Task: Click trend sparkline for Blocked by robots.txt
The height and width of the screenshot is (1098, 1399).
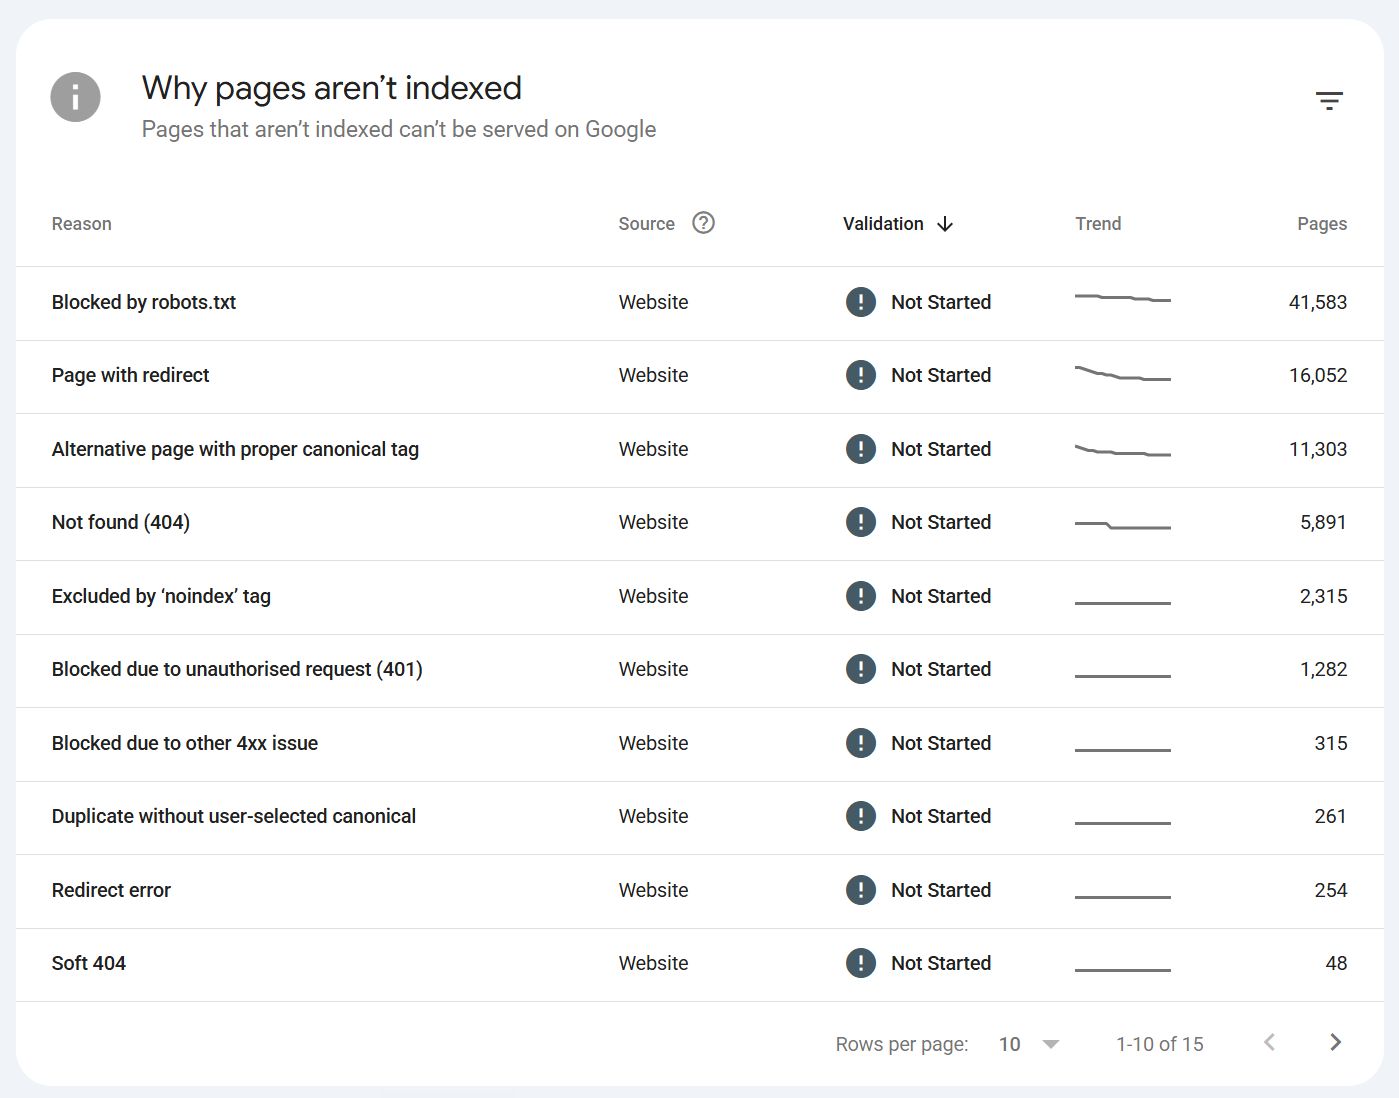Action: 1123,298
